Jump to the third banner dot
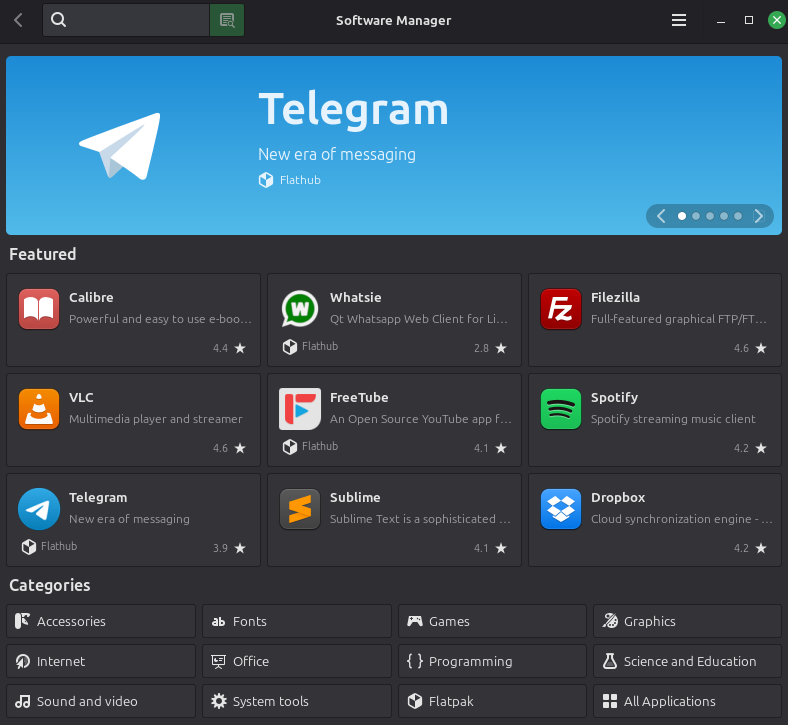 (x=710, y=216)
